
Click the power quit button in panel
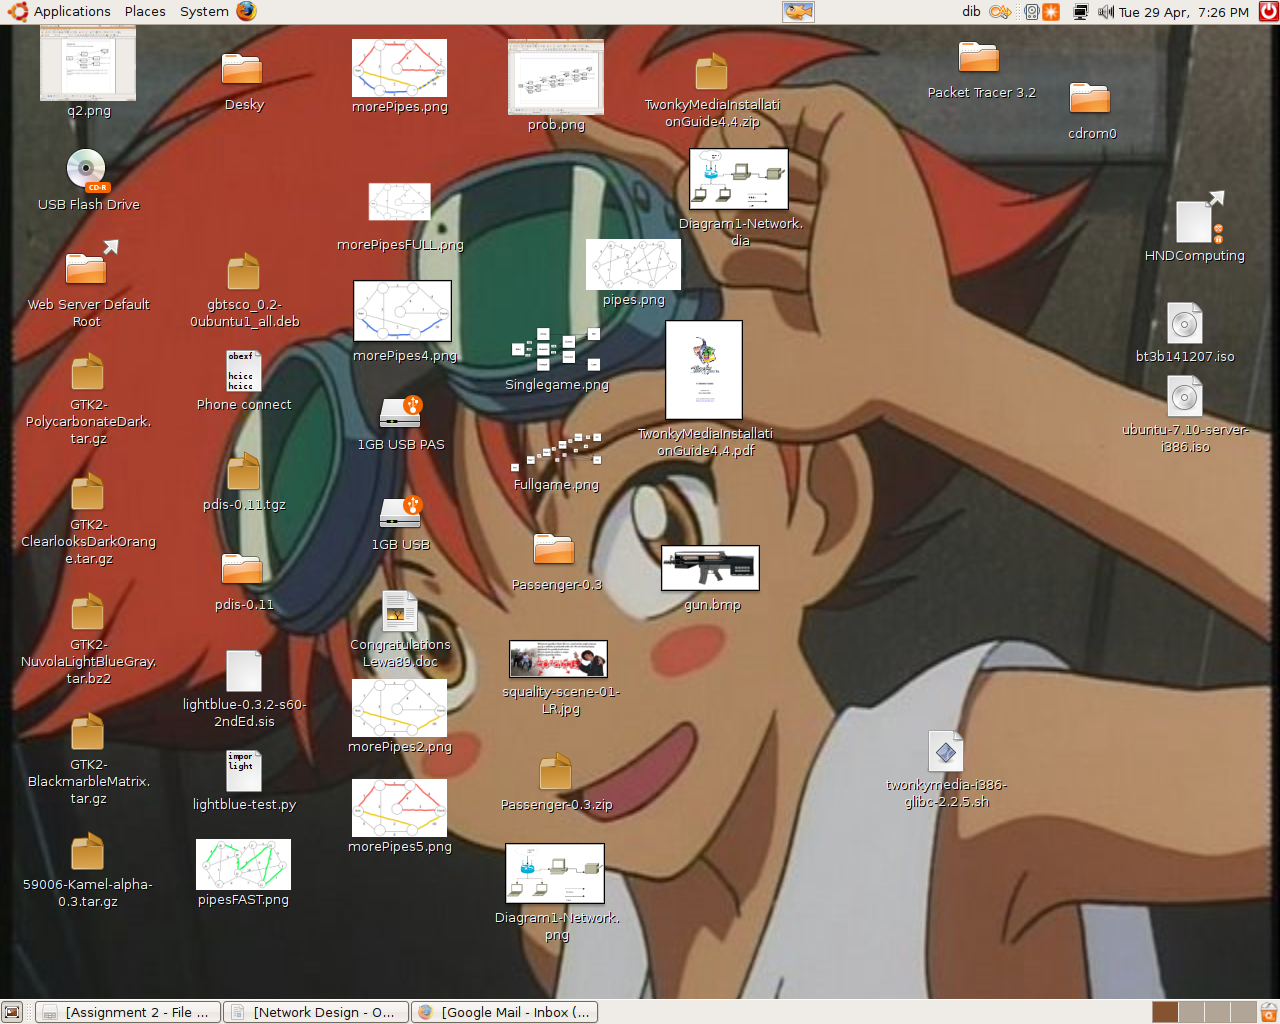click(1268, 12)
